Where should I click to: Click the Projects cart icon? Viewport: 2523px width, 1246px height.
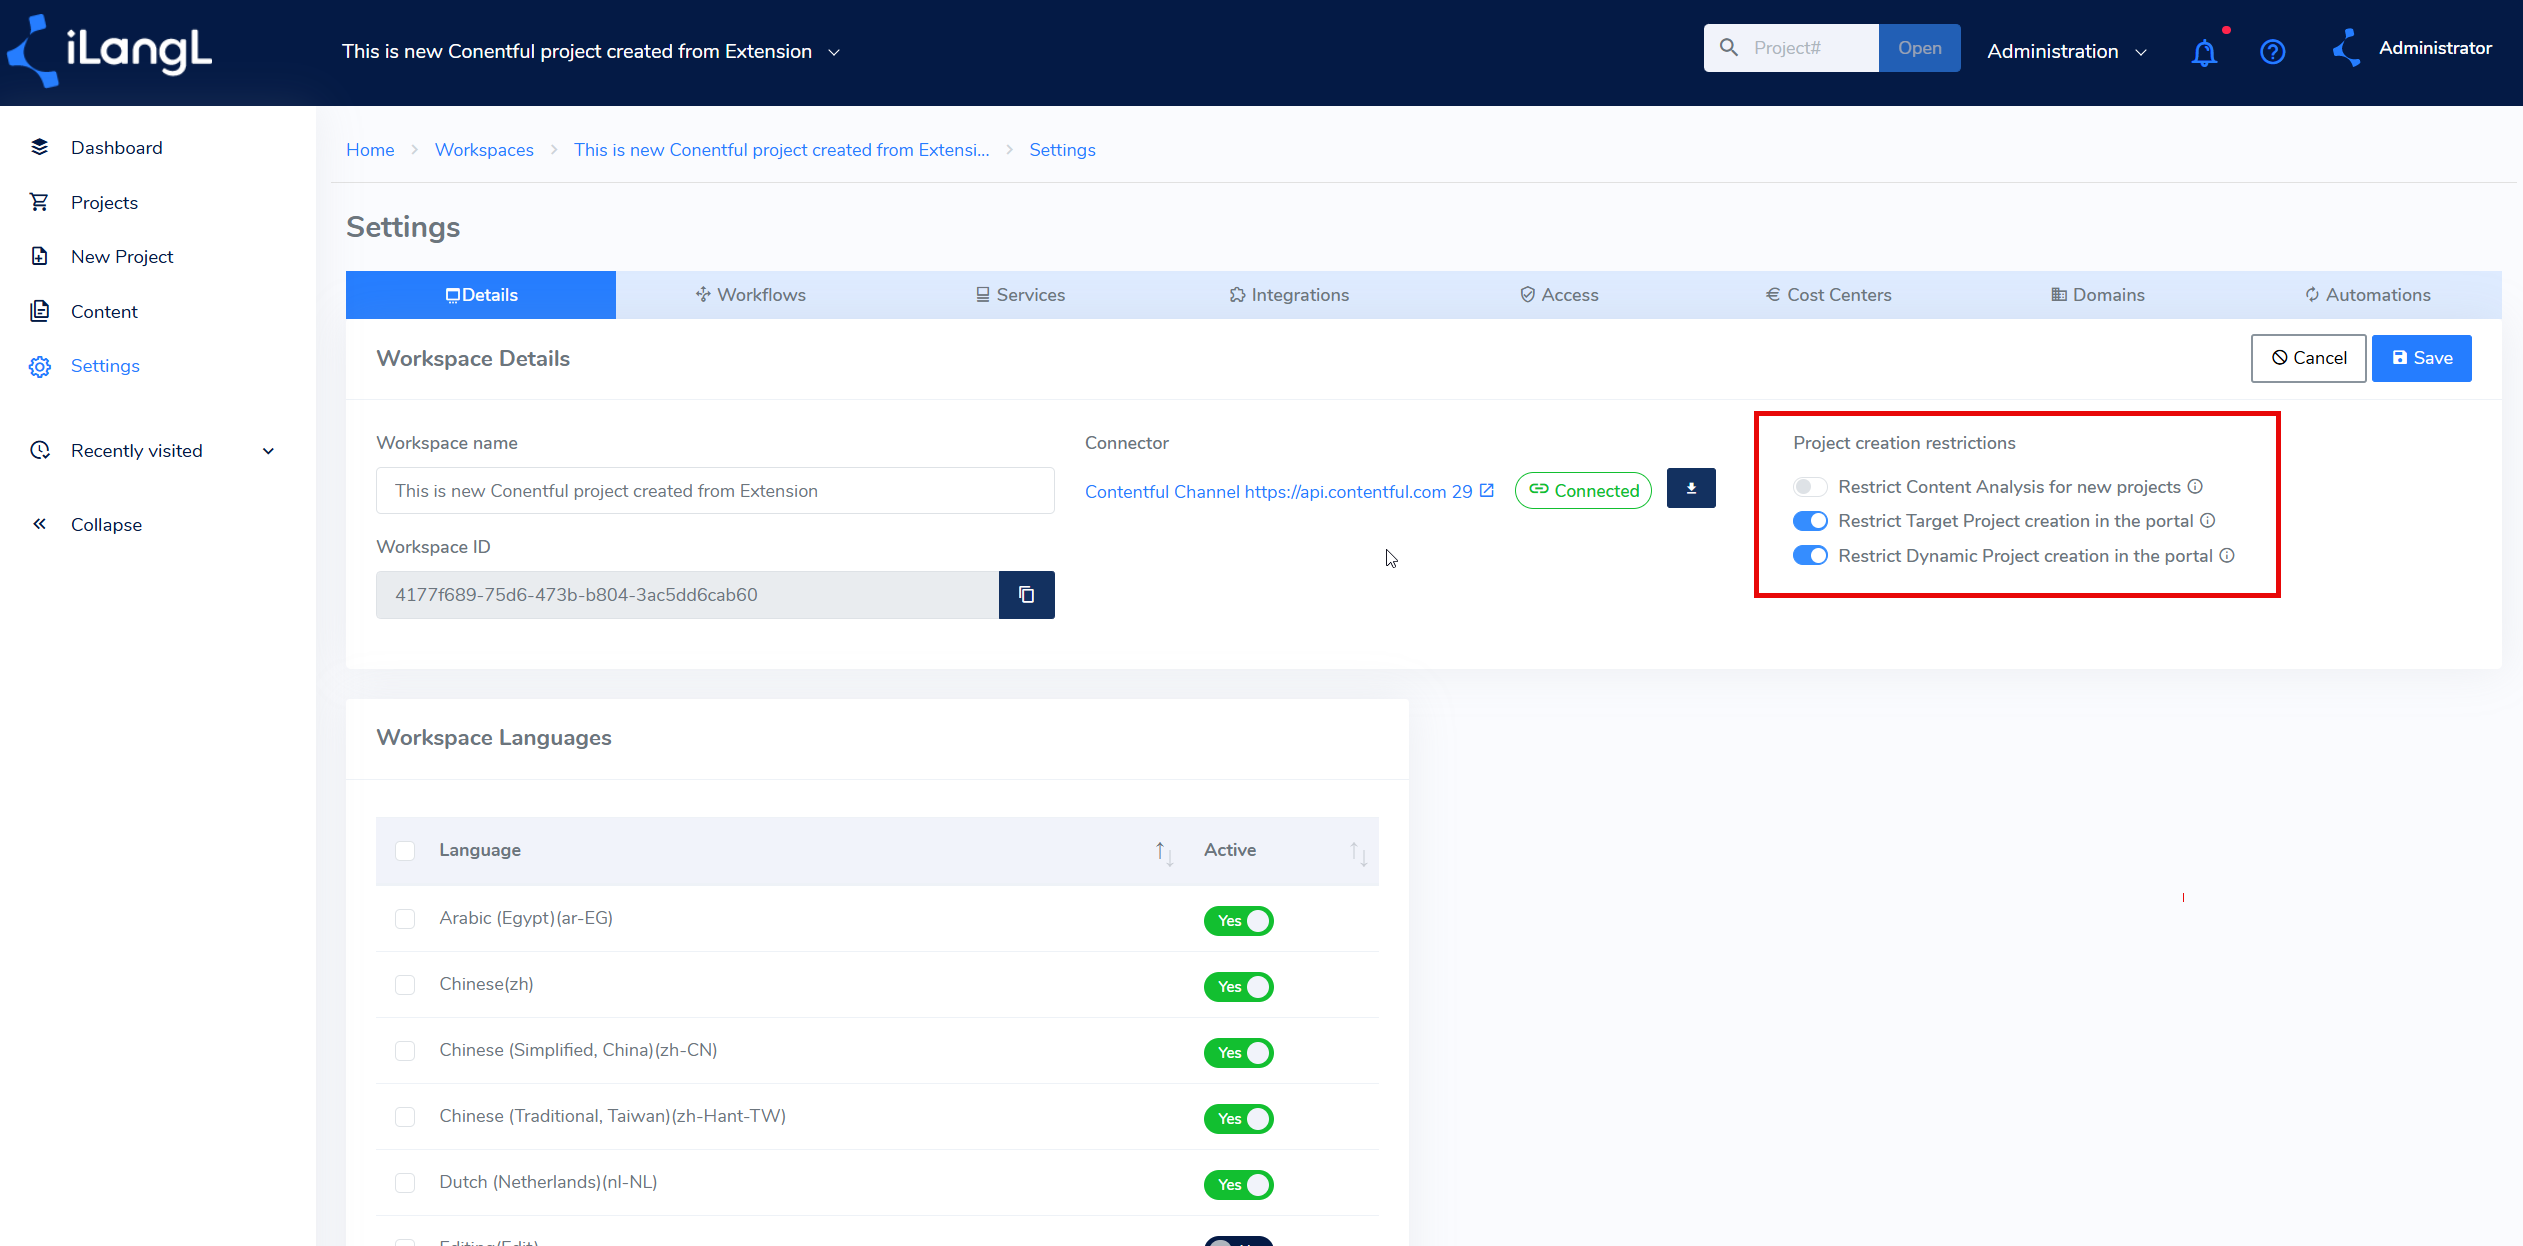(x=39, y=202)
